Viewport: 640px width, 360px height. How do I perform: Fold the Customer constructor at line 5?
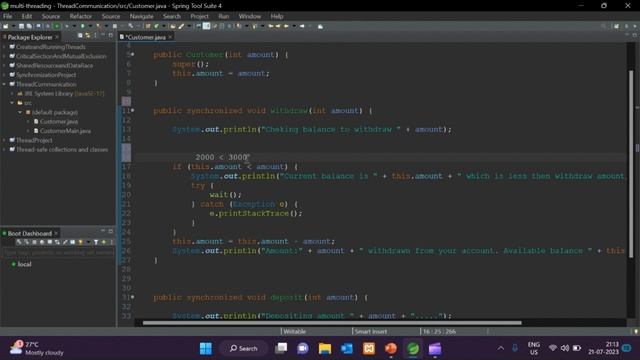click(x=133, y=54)
